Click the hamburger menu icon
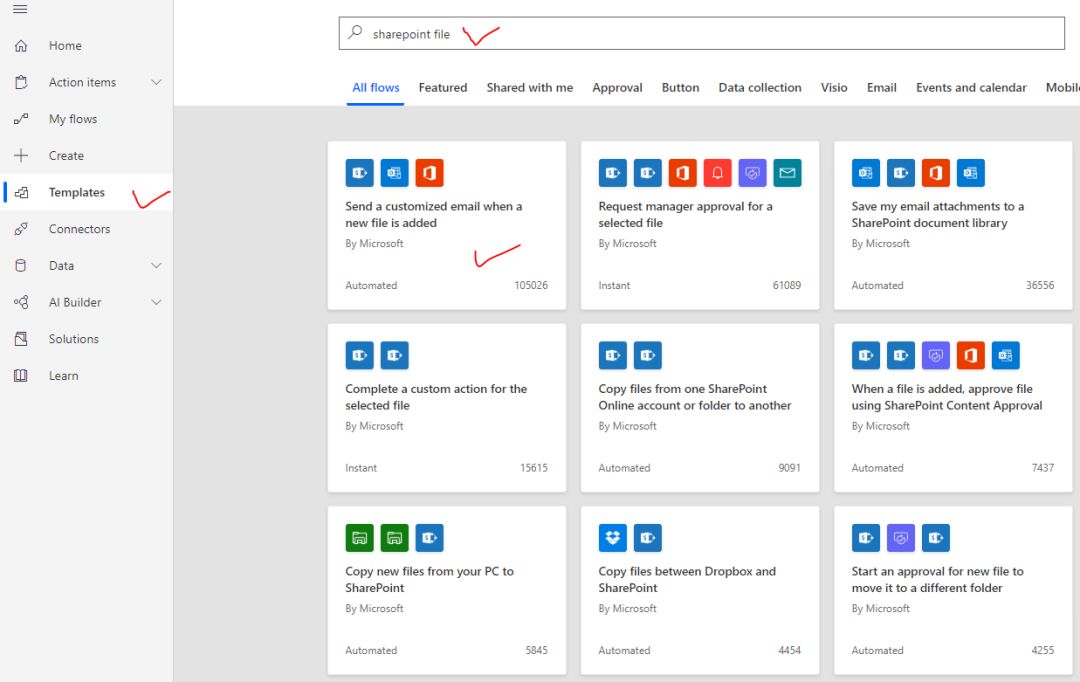The height and width of the screenshot is (682, 1080). (20, 9)
